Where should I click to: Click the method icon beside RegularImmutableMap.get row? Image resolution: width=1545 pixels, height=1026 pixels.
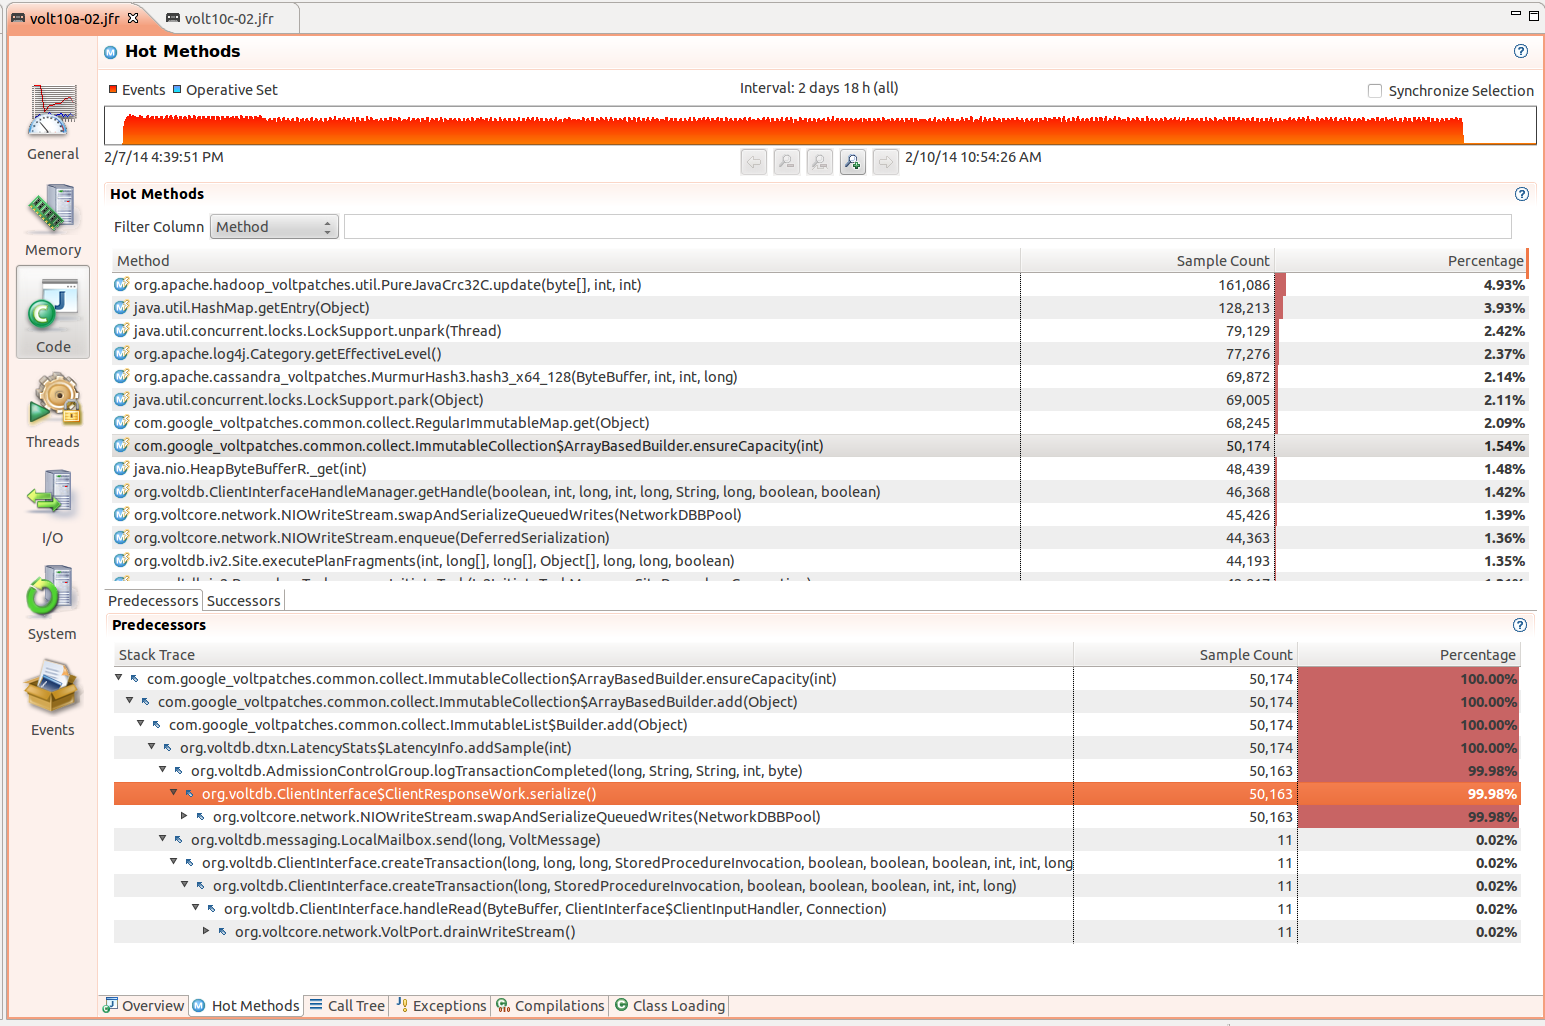coord(122,423)
